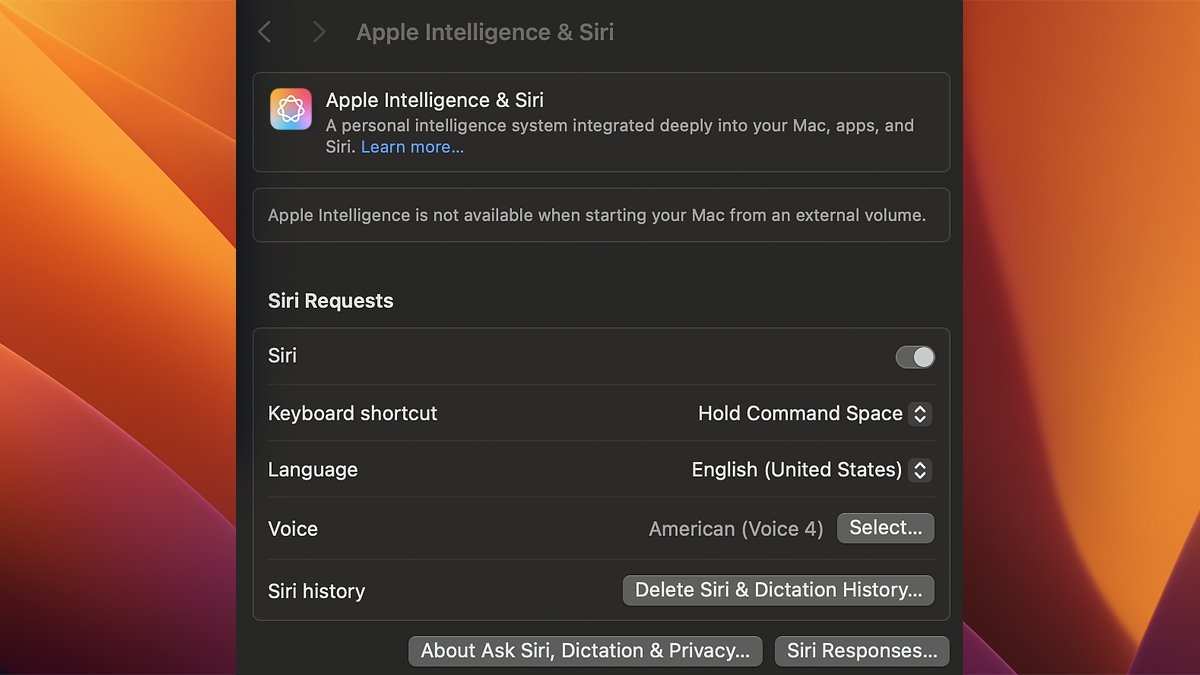This screenshot has width=1200, height=675.
Task: Toggle the Siri switch
Action: point(915,357)
